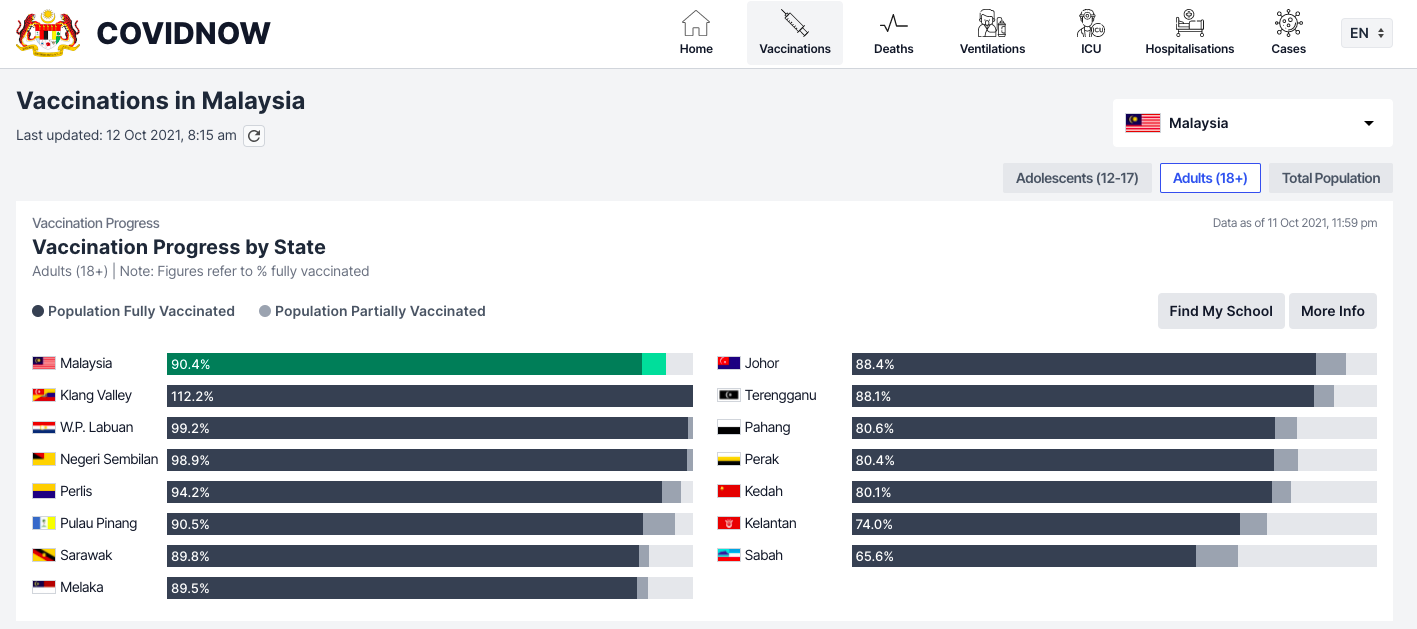The height and width of the screenshot is (629, 1417).
Task: Open the Ventilations icon
Action: [992, 24]
